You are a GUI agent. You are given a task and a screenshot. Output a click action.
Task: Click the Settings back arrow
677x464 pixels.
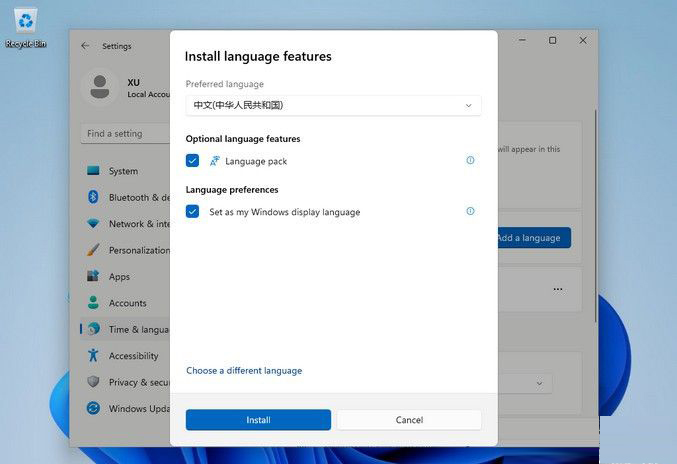tap(85, 46)
